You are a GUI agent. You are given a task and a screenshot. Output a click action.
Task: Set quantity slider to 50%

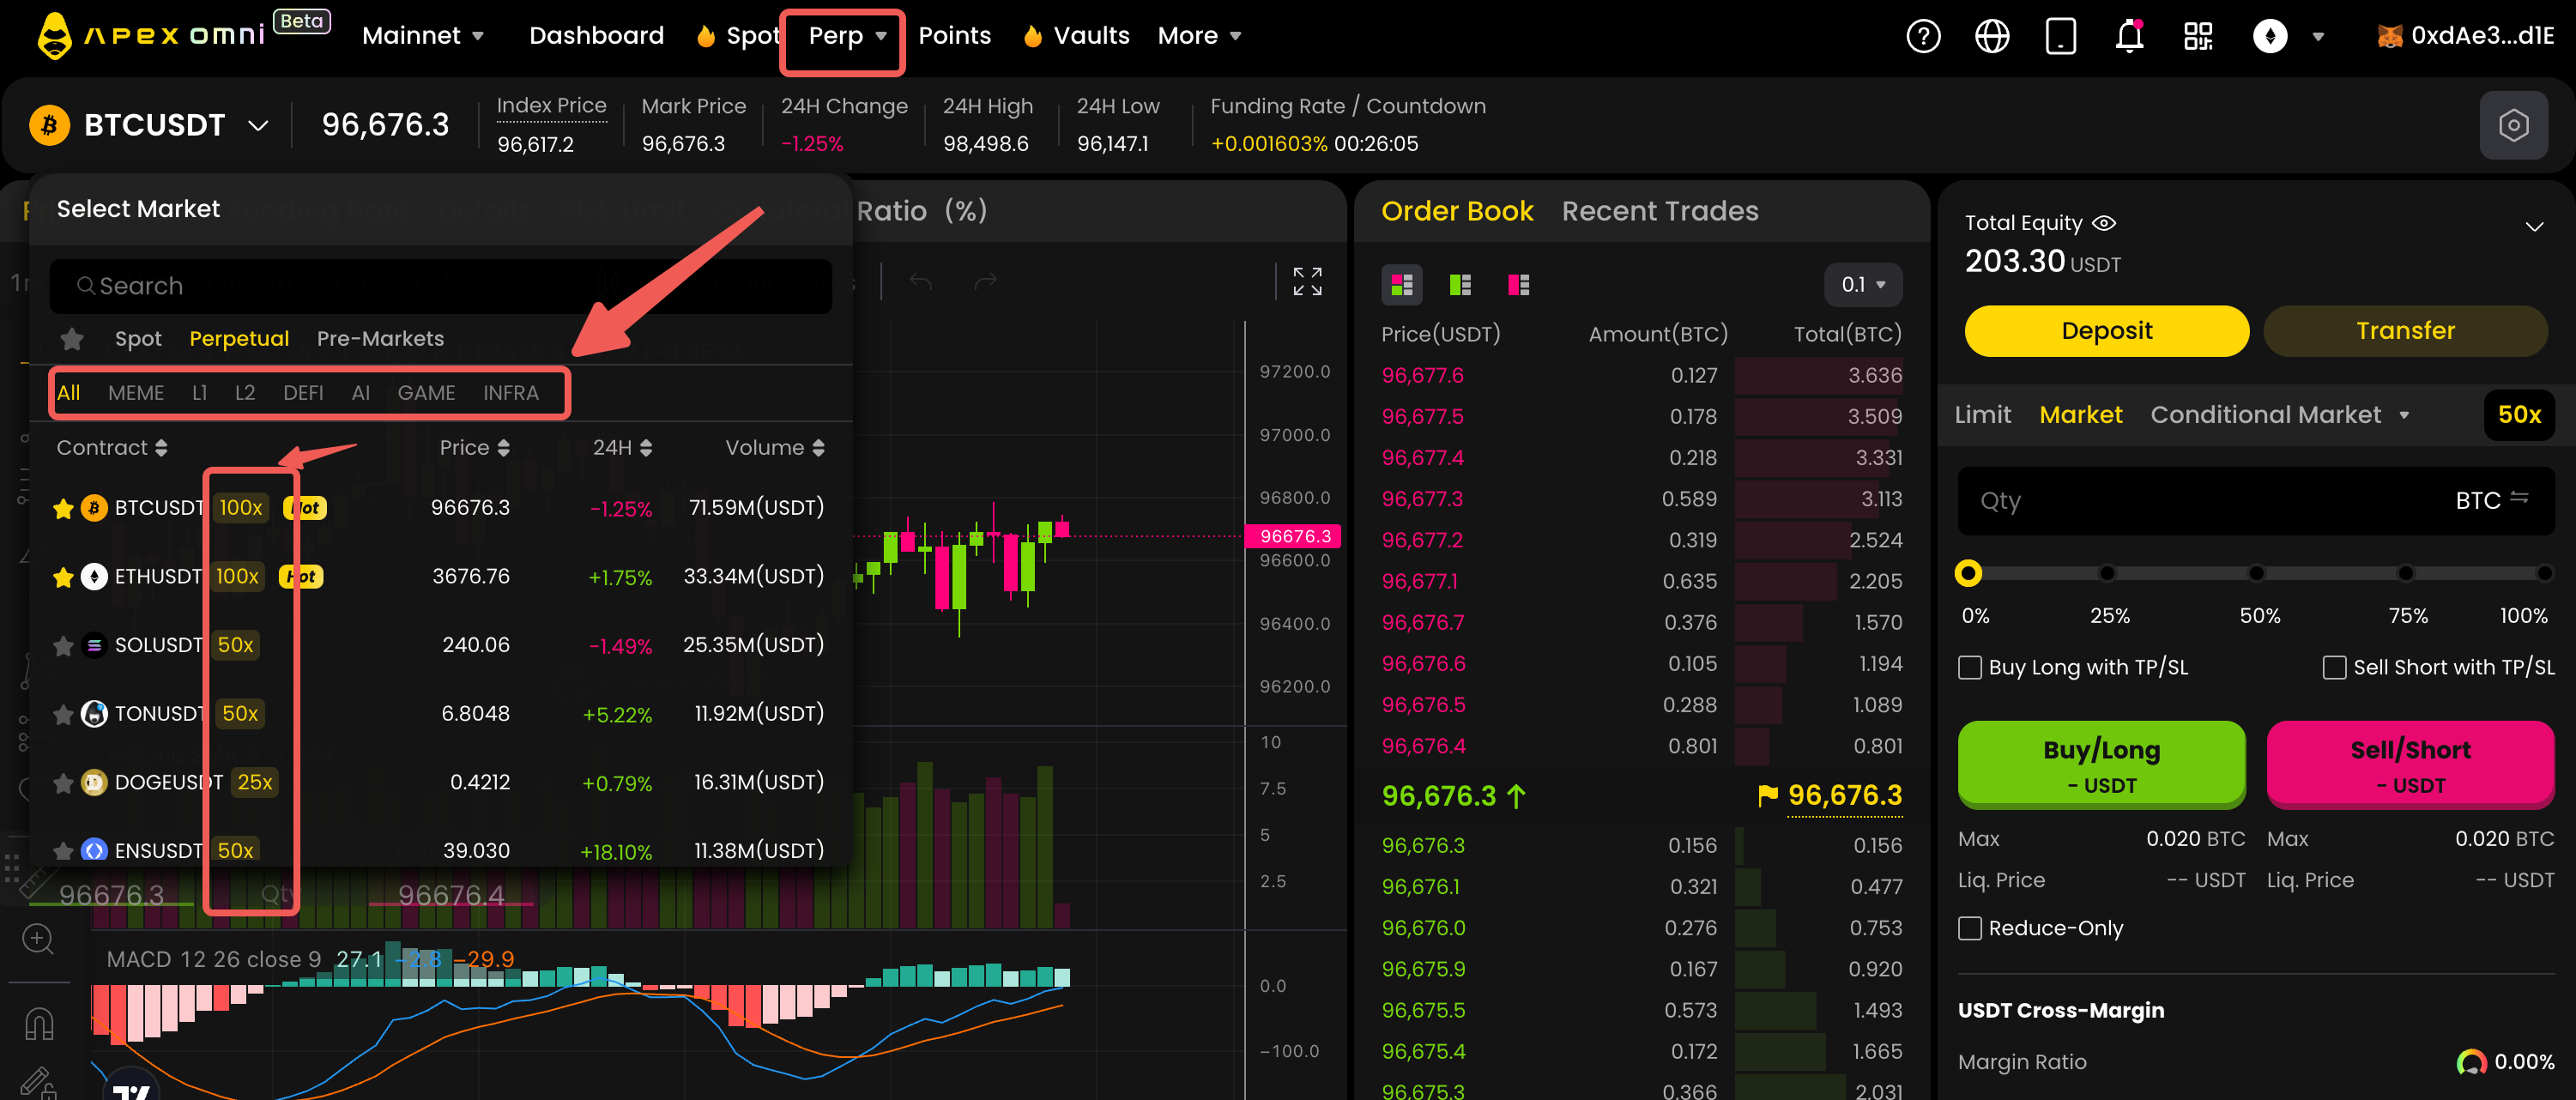point(2256,573)
